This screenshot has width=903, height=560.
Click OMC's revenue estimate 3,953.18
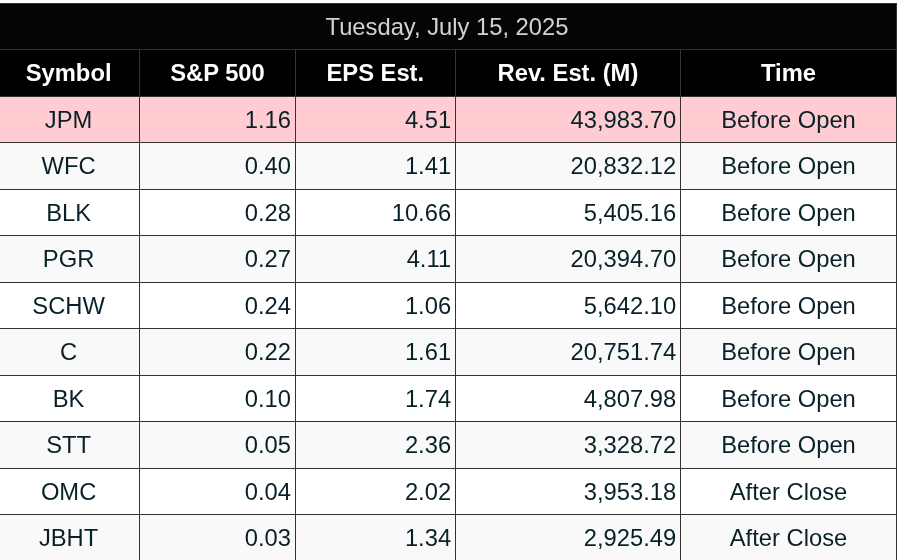click(x=629, y=491)
